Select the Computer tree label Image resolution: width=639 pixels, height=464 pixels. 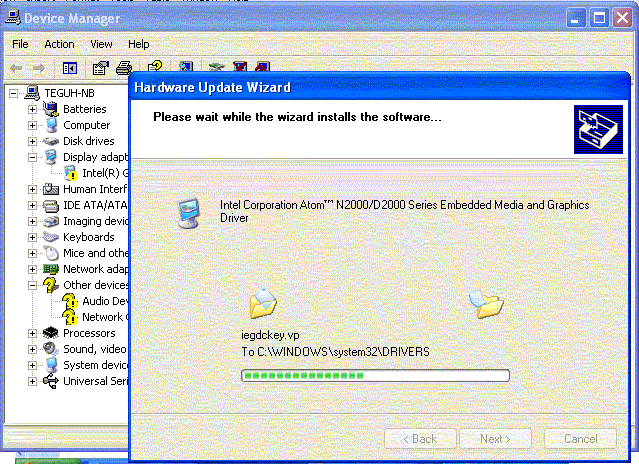coord(86,125)
